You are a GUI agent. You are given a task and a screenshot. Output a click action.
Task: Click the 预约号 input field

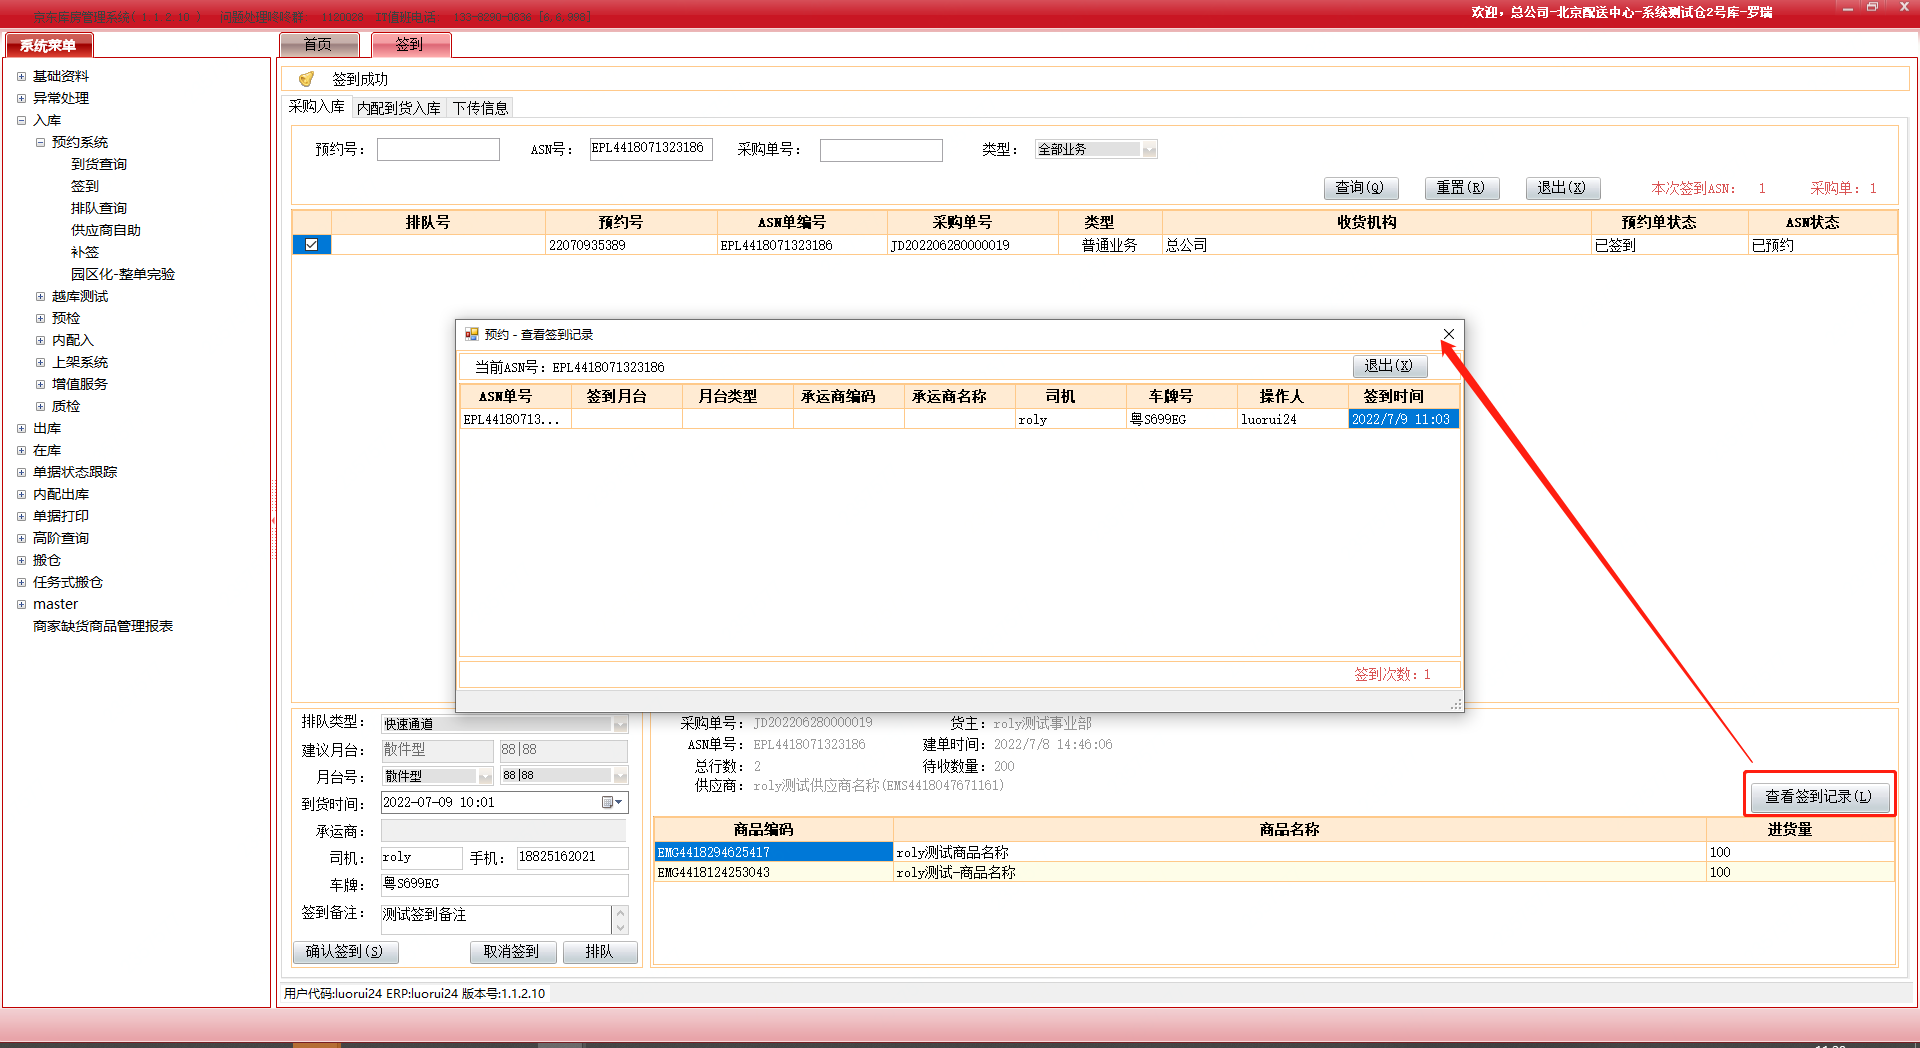[x=438, y=150]
